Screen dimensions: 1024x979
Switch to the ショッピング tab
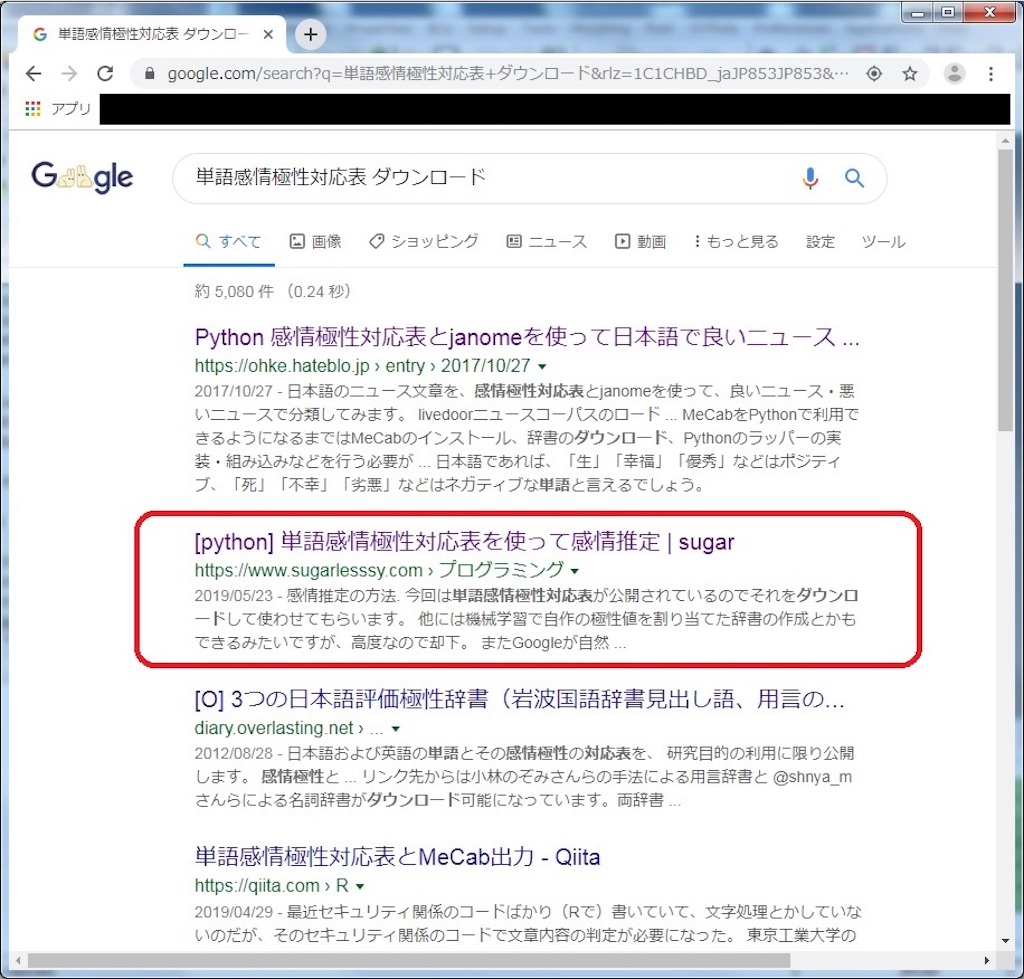pyautogui.click(x=423, y=242)
